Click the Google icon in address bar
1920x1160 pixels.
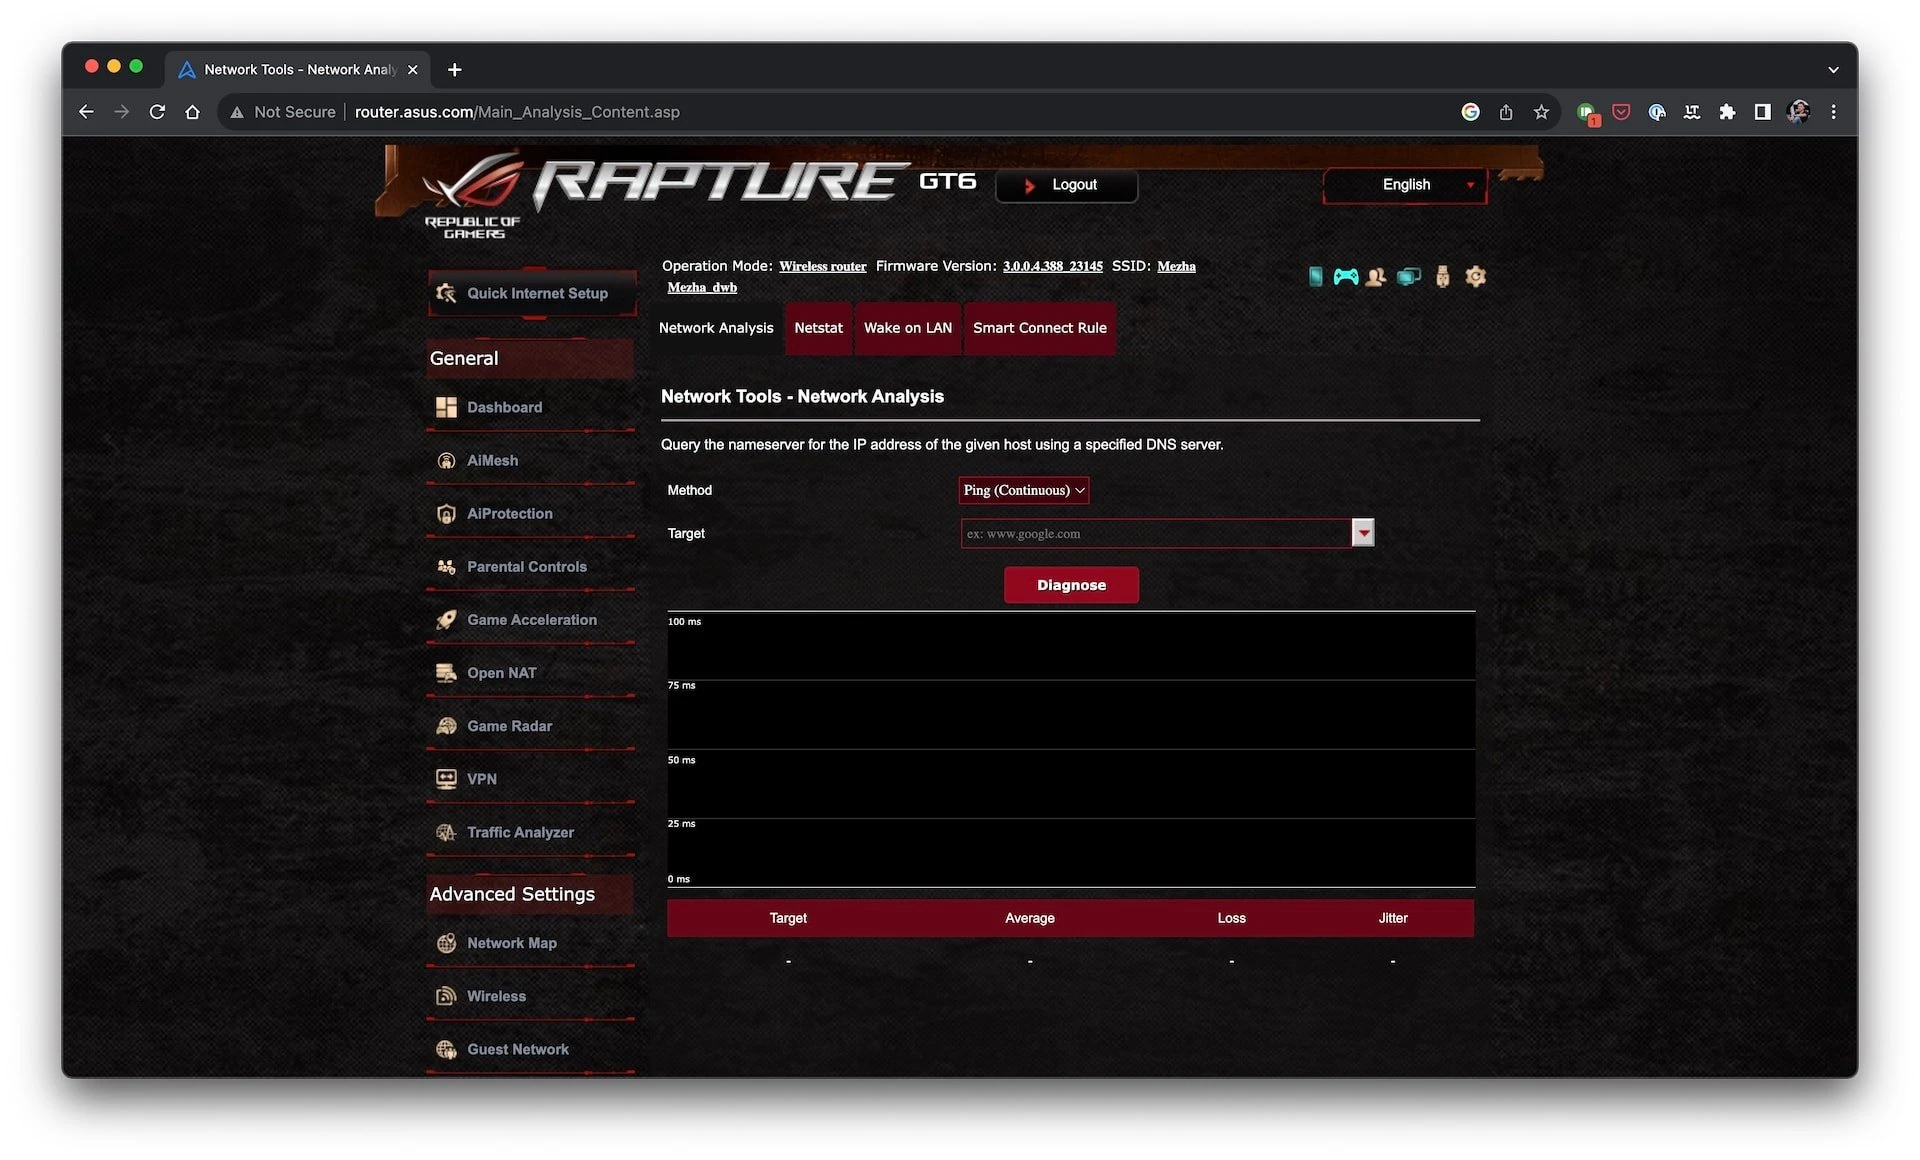click(x=1470, y=112)
